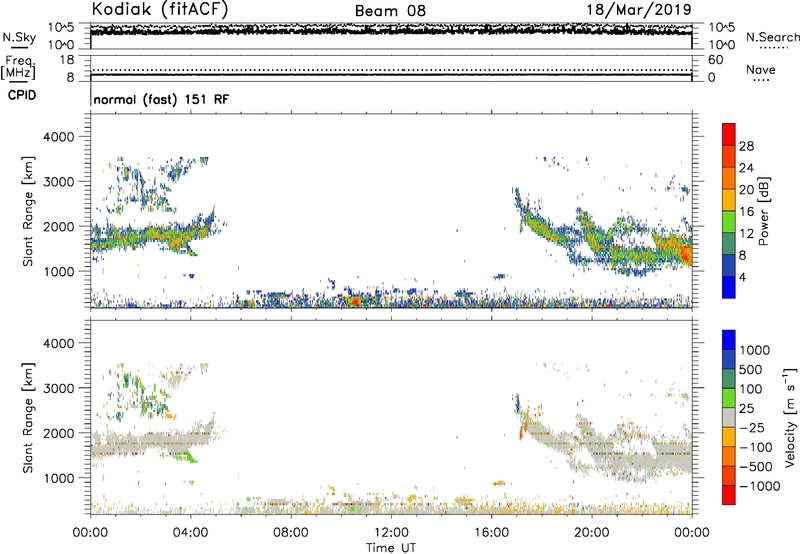
Task: Click the 'Velocity [m s-1]' color bar label
Action: tap(790, 417)
